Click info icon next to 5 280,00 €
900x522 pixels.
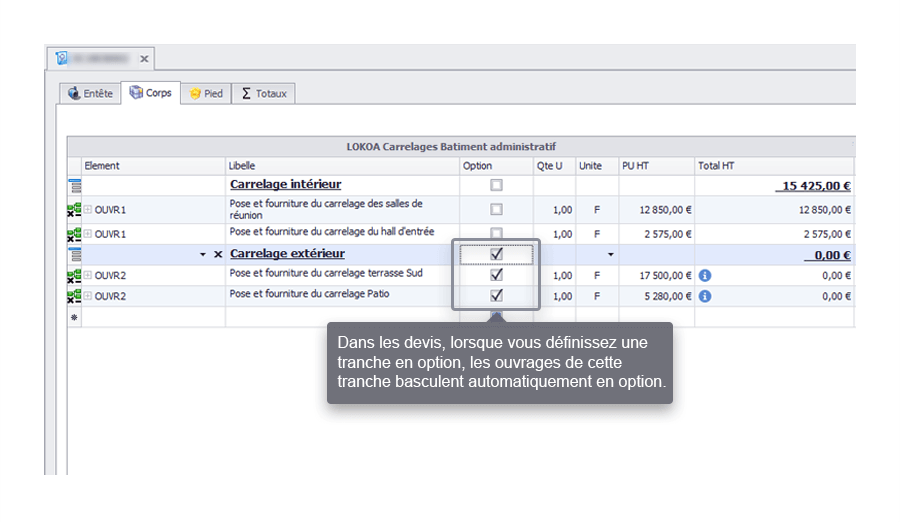pos(705,296)
